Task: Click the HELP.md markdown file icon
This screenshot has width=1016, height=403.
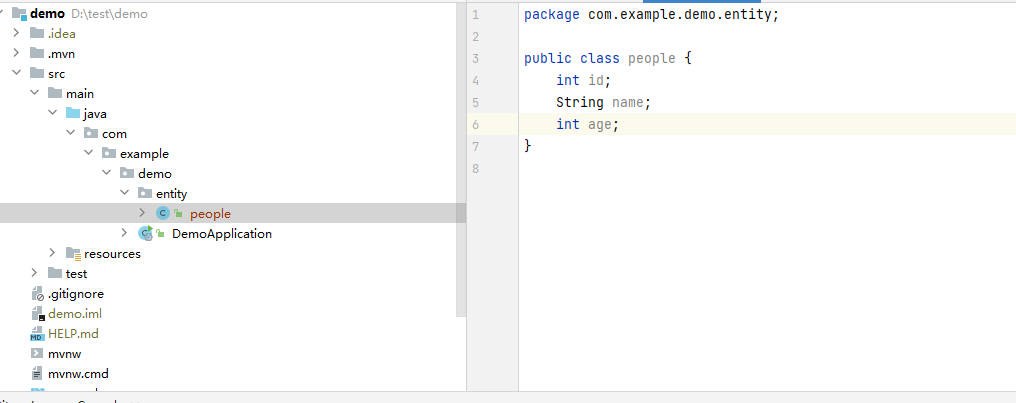Action: pyautogui.click(x=37, y=334)
